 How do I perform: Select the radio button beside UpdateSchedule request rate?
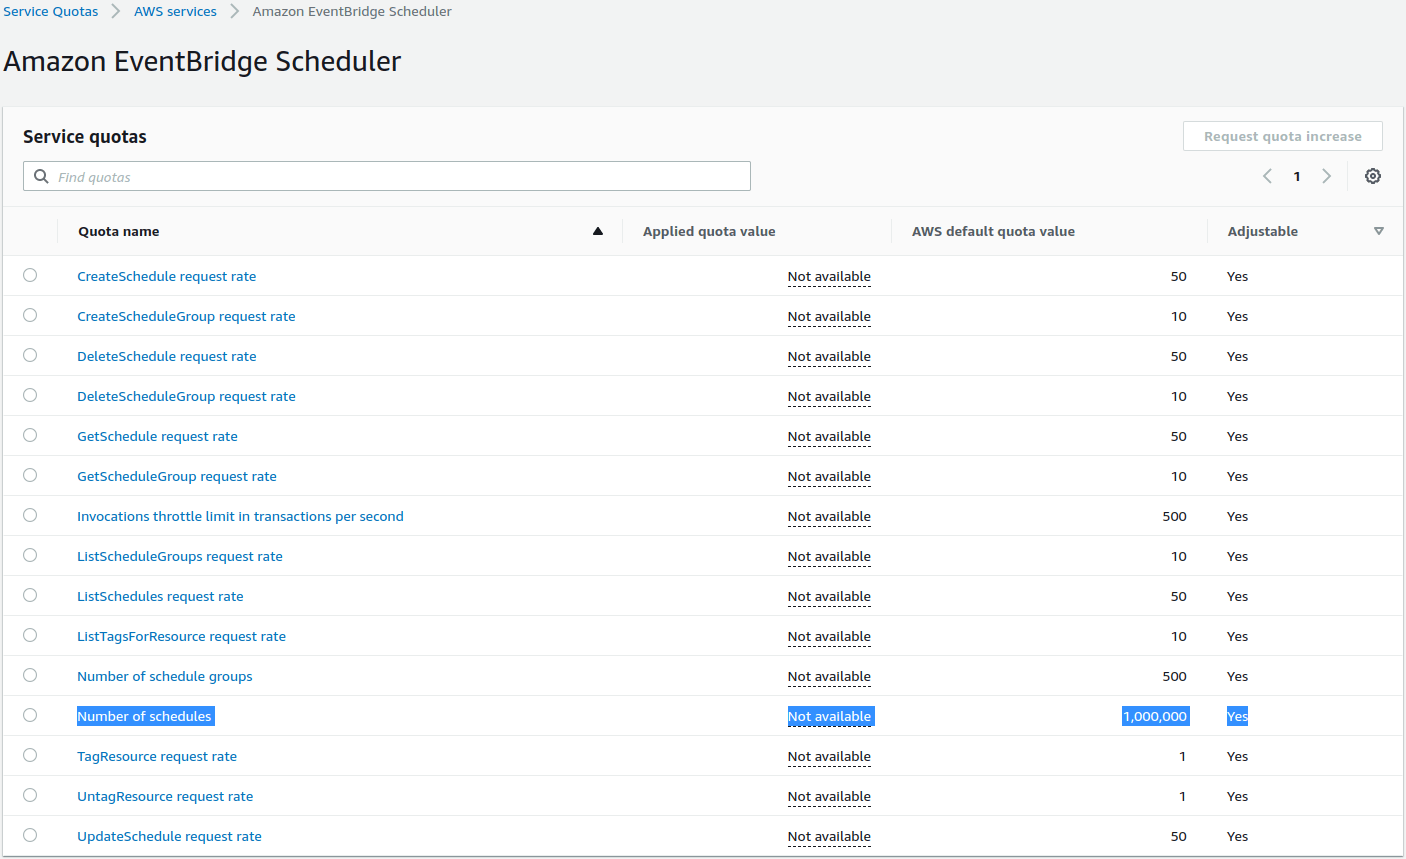coord(29,835)
